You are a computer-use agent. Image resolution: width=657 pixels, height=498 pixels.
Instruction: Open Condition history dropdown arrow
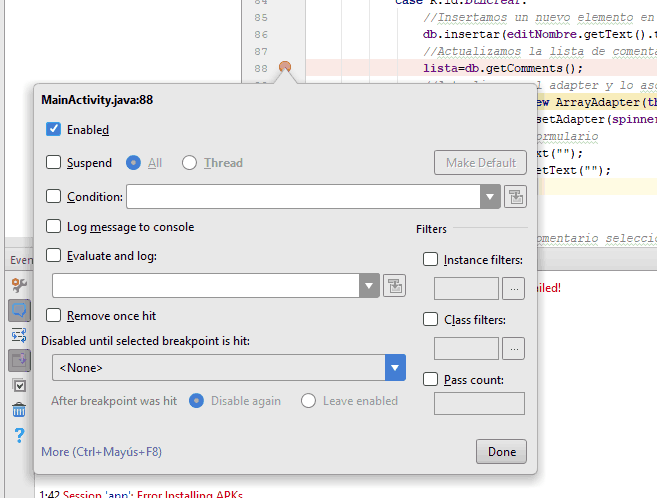coord(490,196)
